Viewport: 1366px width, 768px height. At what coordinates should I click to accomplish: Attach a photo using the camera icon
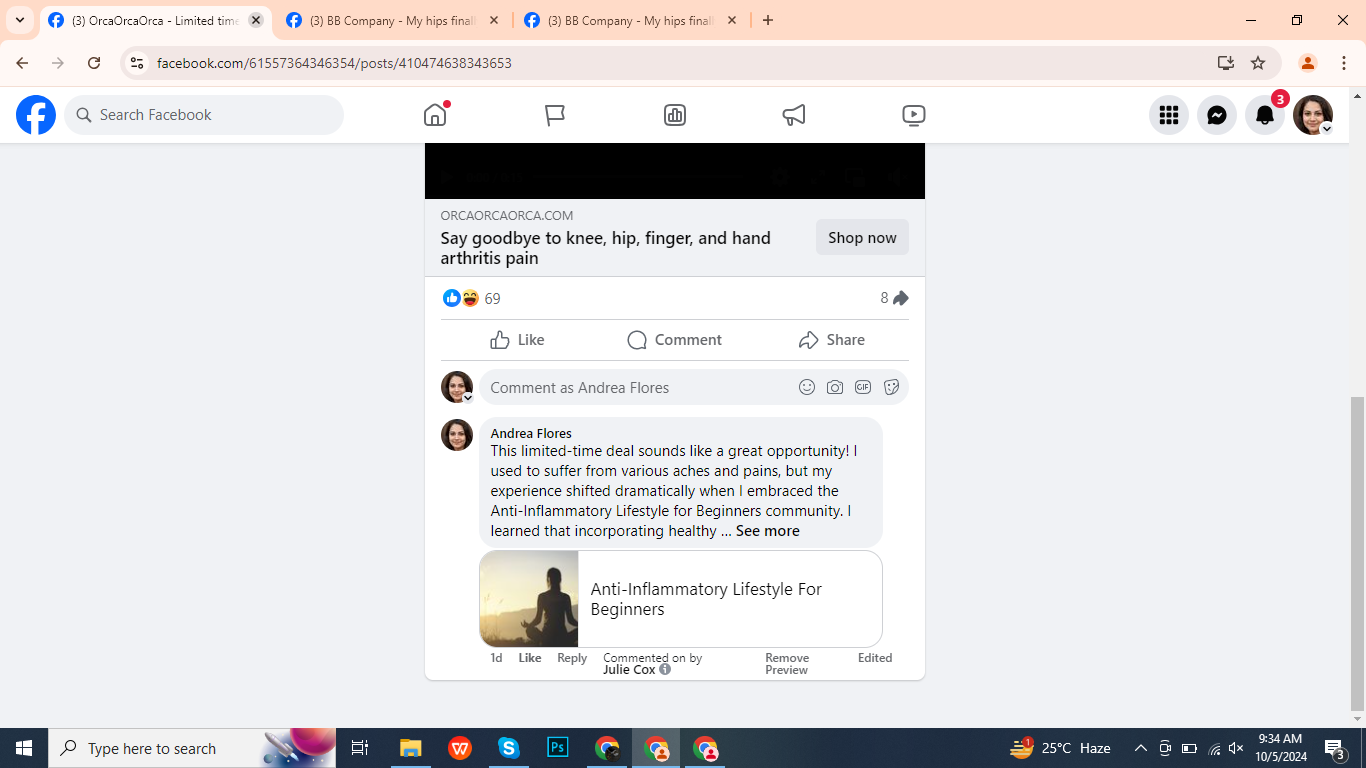[x=835, y=387]
